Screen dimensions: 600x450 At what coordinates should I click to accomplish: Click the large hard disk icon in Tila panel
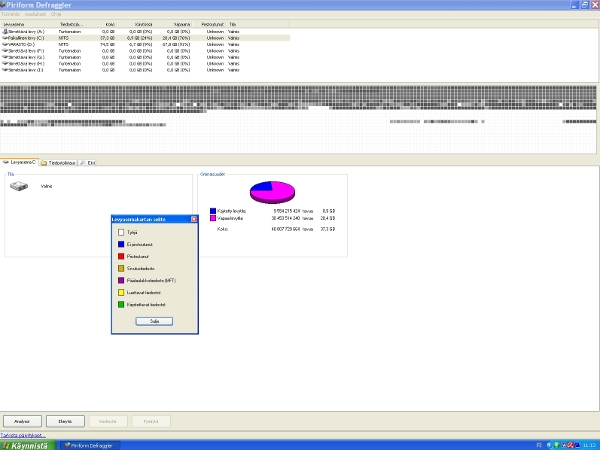(19, 186)
